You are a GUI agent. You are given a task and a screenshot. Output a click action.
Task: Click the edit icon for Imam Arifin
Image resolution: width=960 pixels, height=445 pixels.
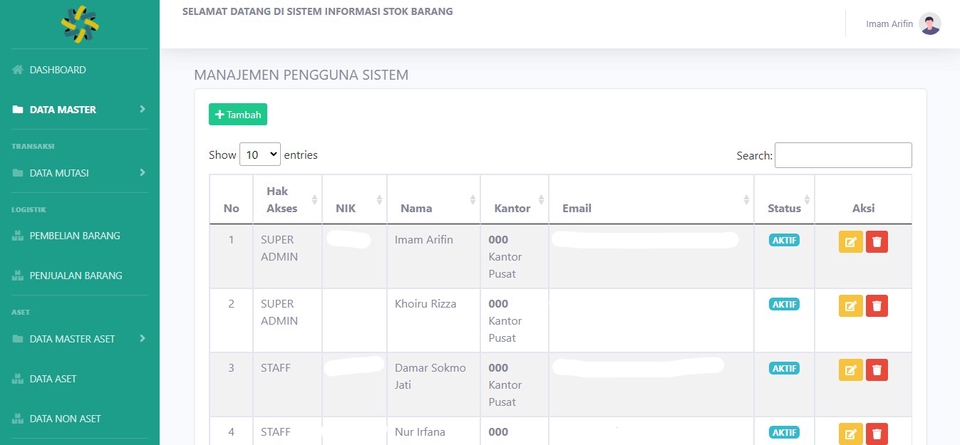coord(850,242)
